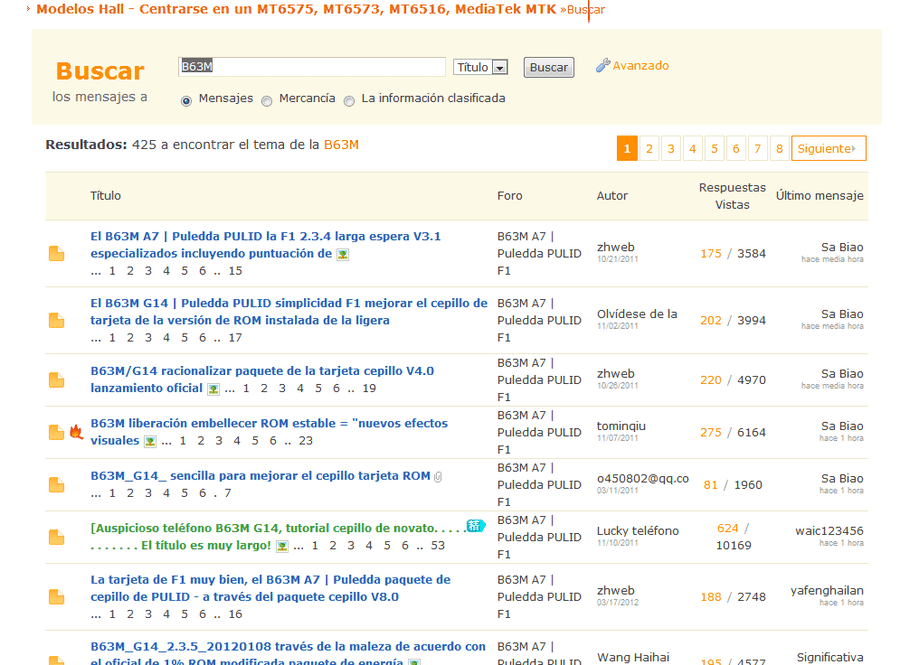This screenshot has height=665, width=900.
Task: Open author tominqiu profile
Action: (x=621, y=426)
